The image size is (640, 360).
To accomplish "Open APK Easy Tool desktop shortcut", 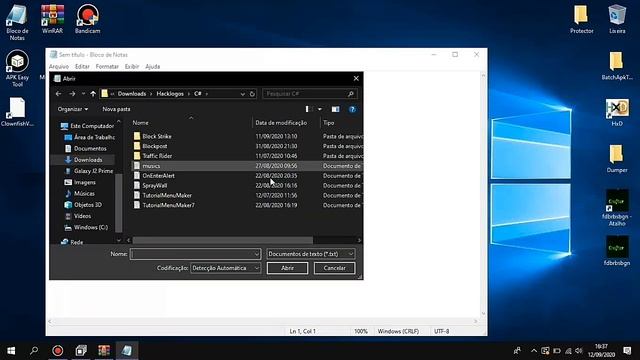I will [x=17, y=68].
